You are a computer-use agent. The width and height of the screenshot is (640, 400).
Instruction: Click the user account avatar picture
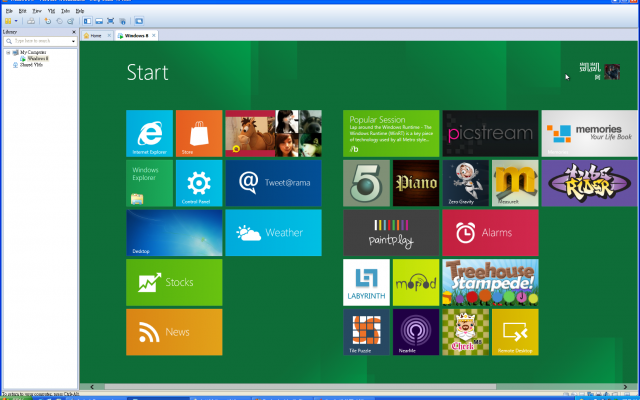click(x=612, y=72)
